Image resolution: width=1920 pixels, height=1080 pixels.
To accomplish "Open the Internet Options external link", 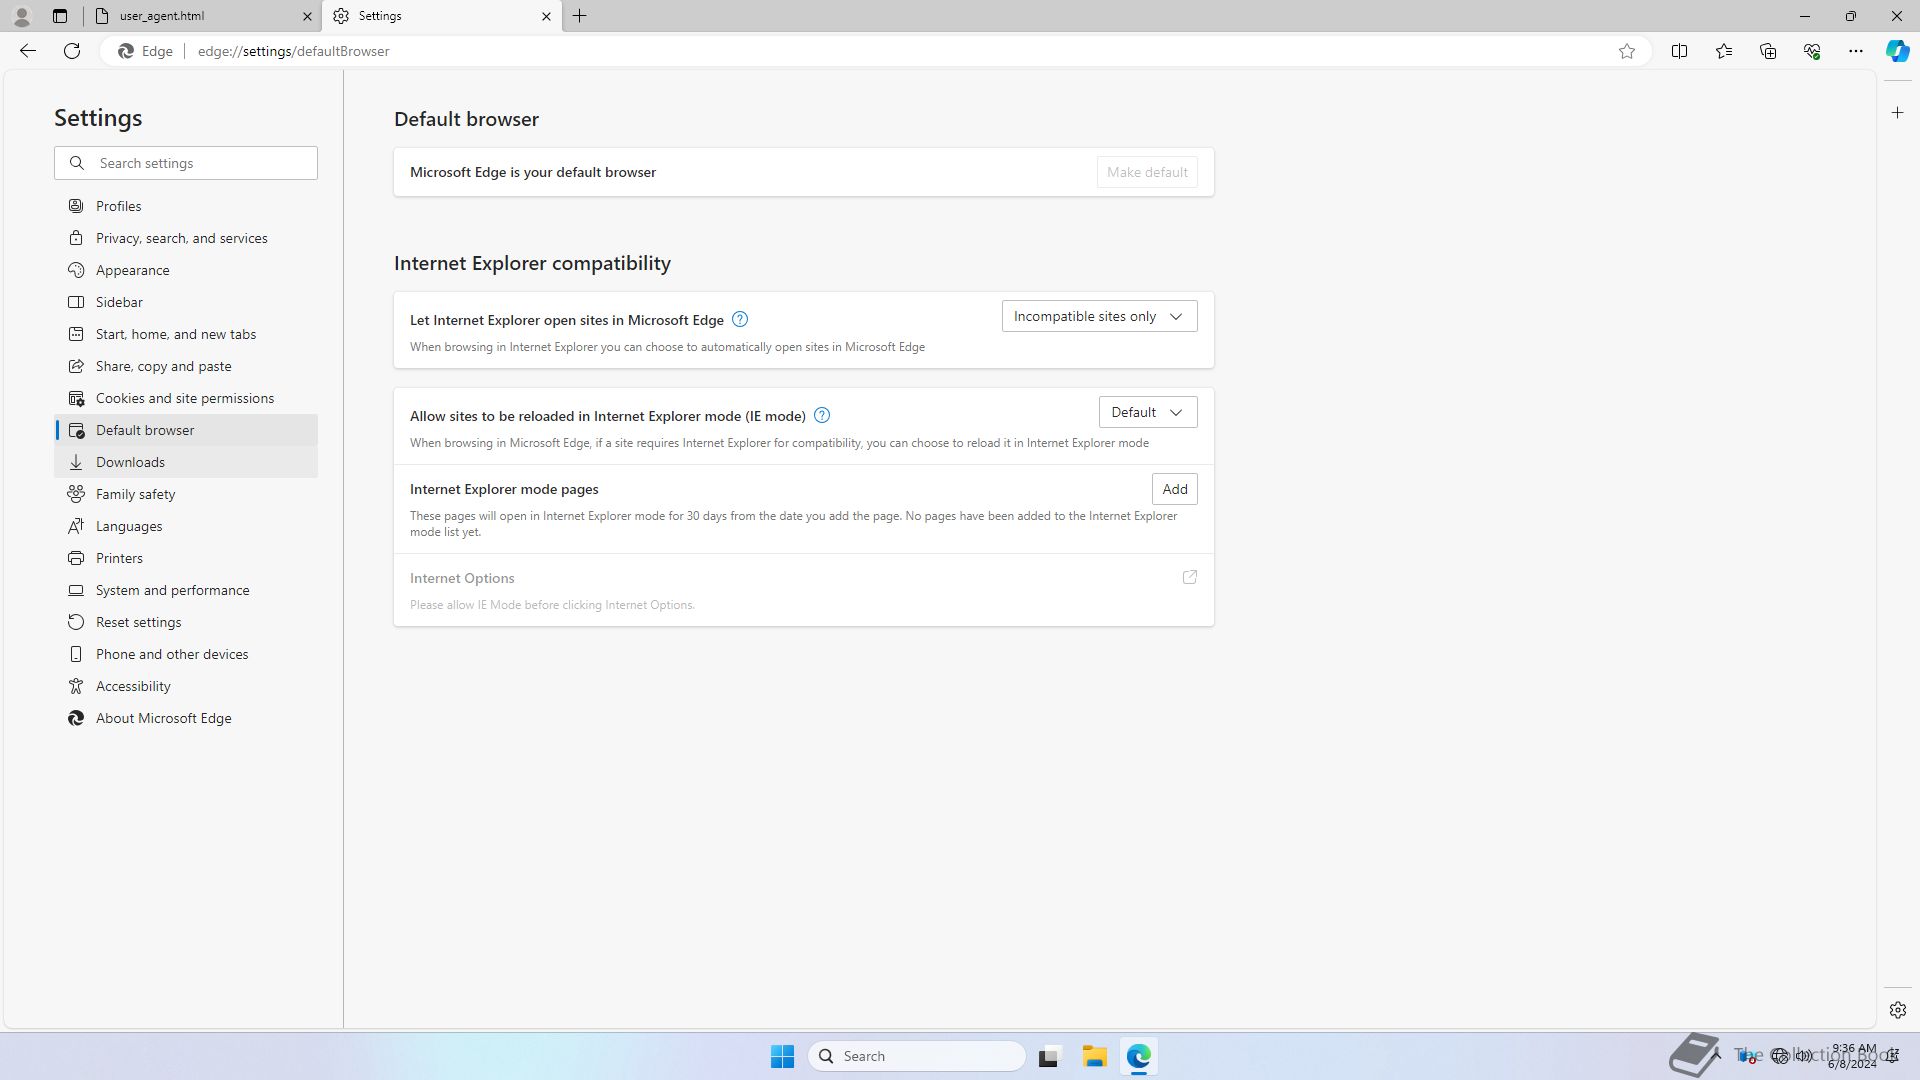I will (1189, 577).
